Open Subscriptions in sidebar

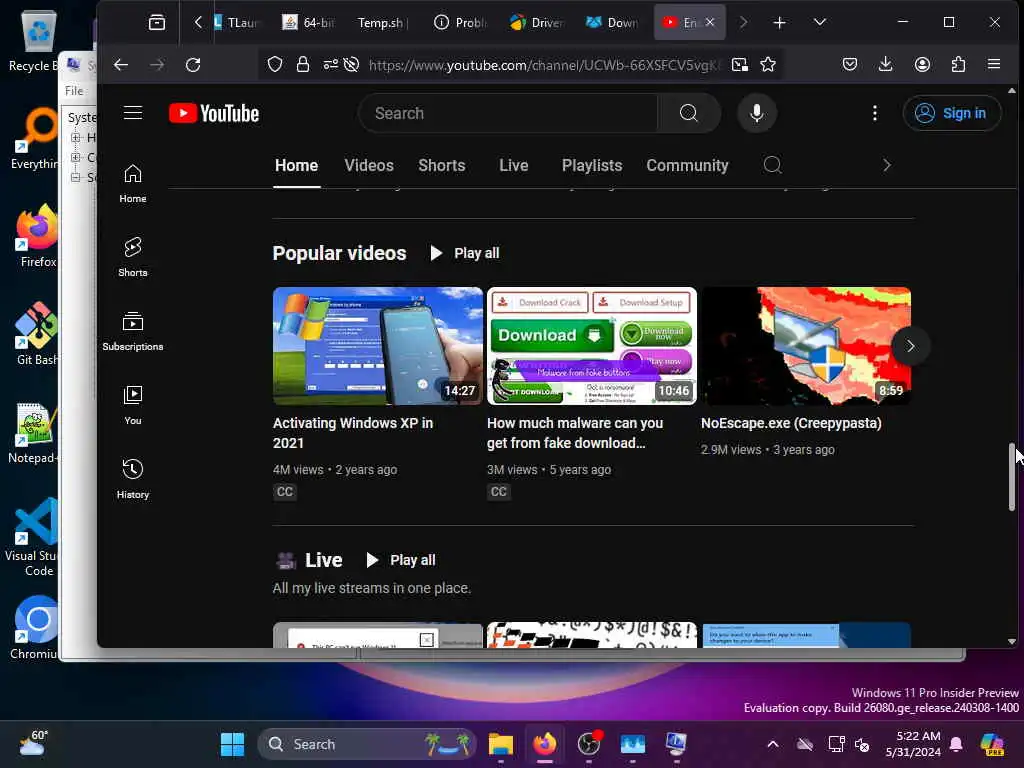(133, 332)
